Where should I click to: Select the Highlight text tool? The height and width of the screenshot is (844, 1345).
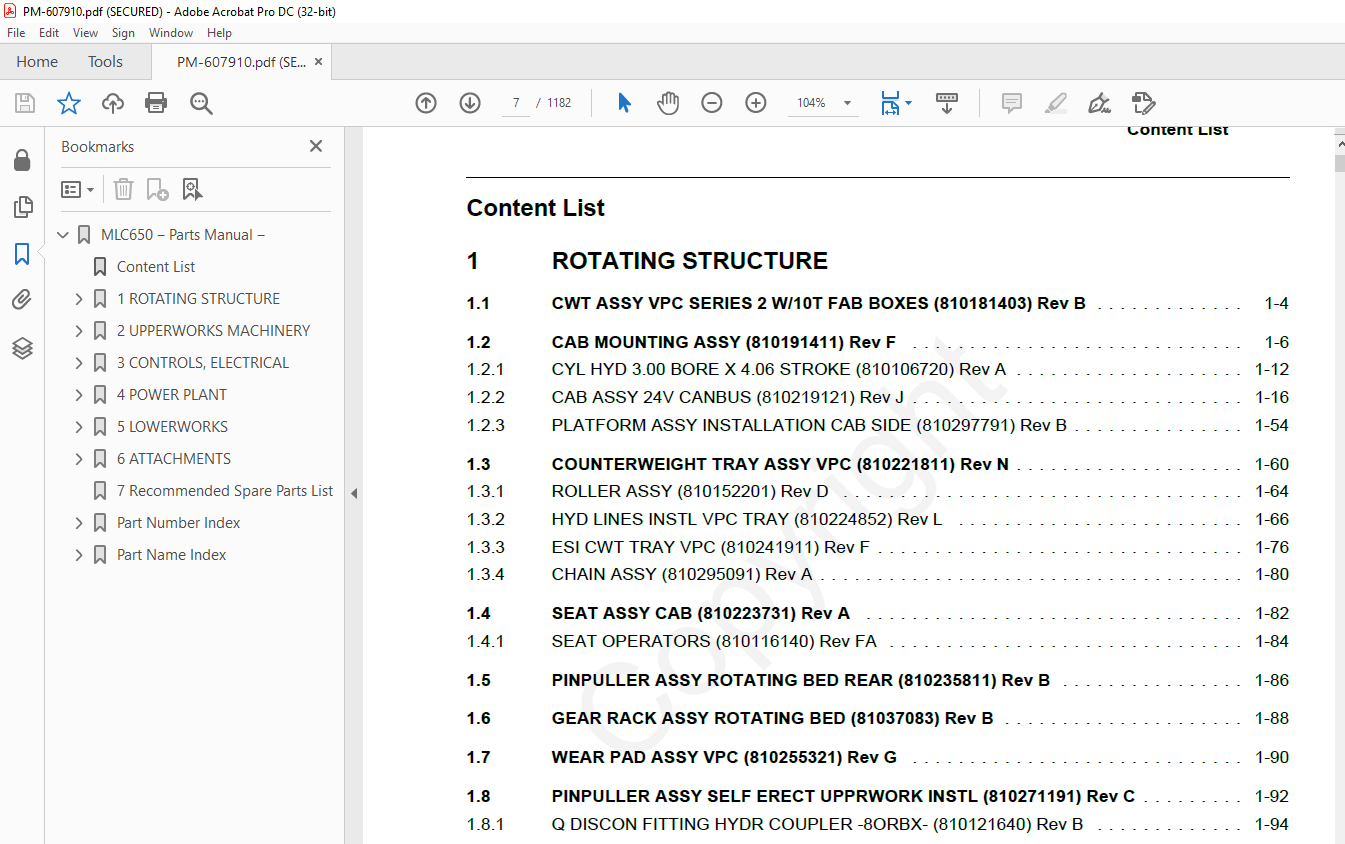1055,103
